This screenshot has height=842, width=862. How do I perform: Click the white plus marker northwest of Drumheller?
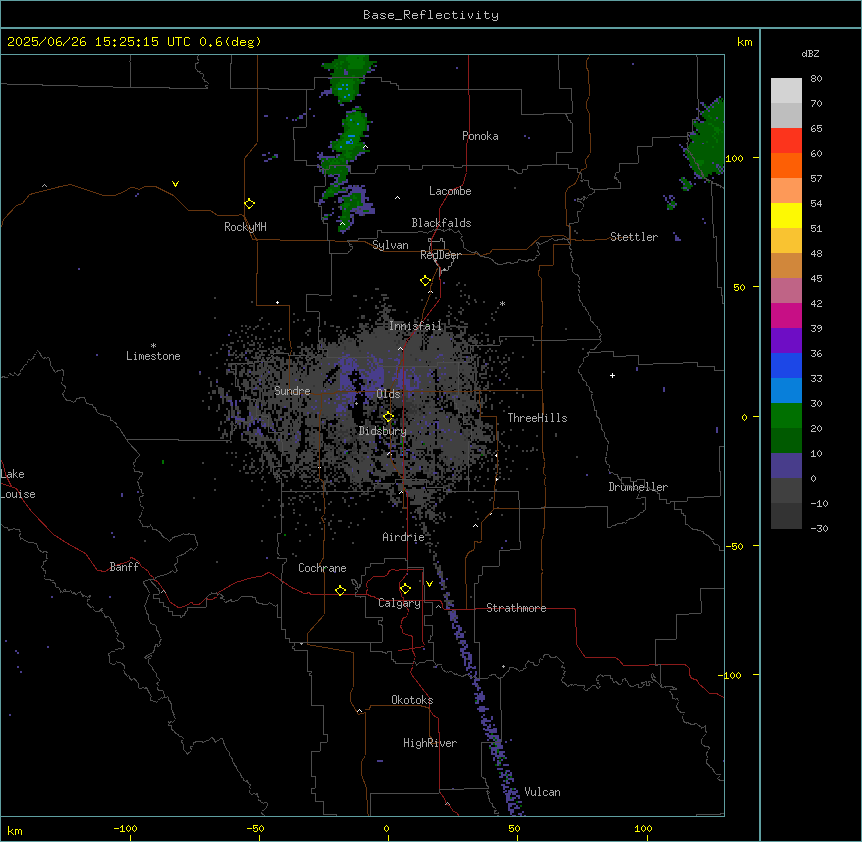612,375
